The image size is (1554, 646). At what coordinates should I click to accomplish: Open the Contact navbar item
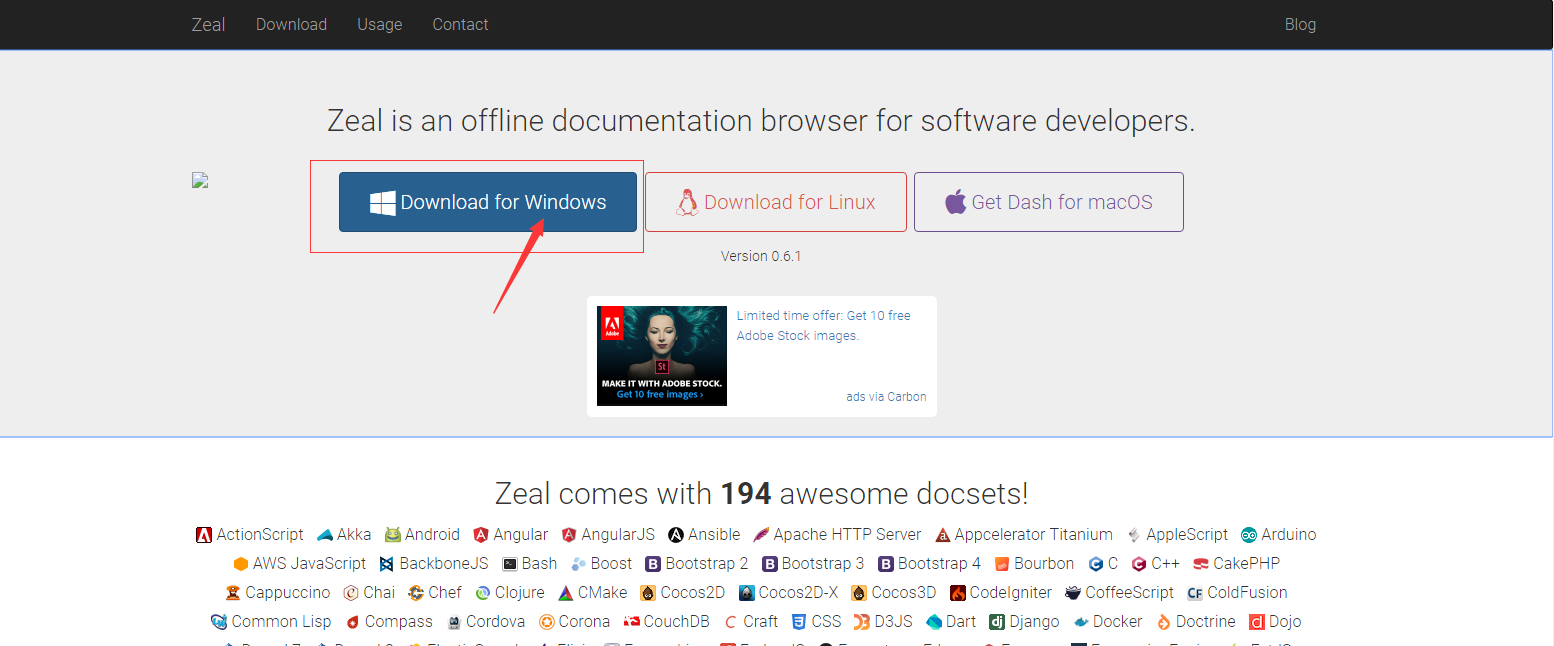coord(460,24)
